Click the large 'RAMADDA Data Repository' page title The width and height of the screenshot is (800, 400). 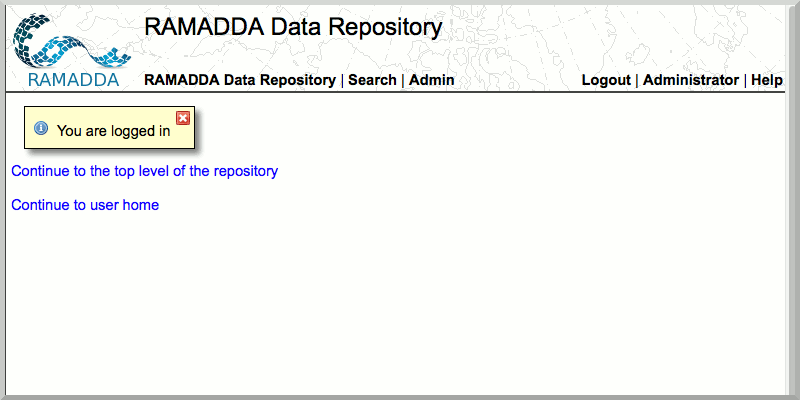[x=293, y=28]
